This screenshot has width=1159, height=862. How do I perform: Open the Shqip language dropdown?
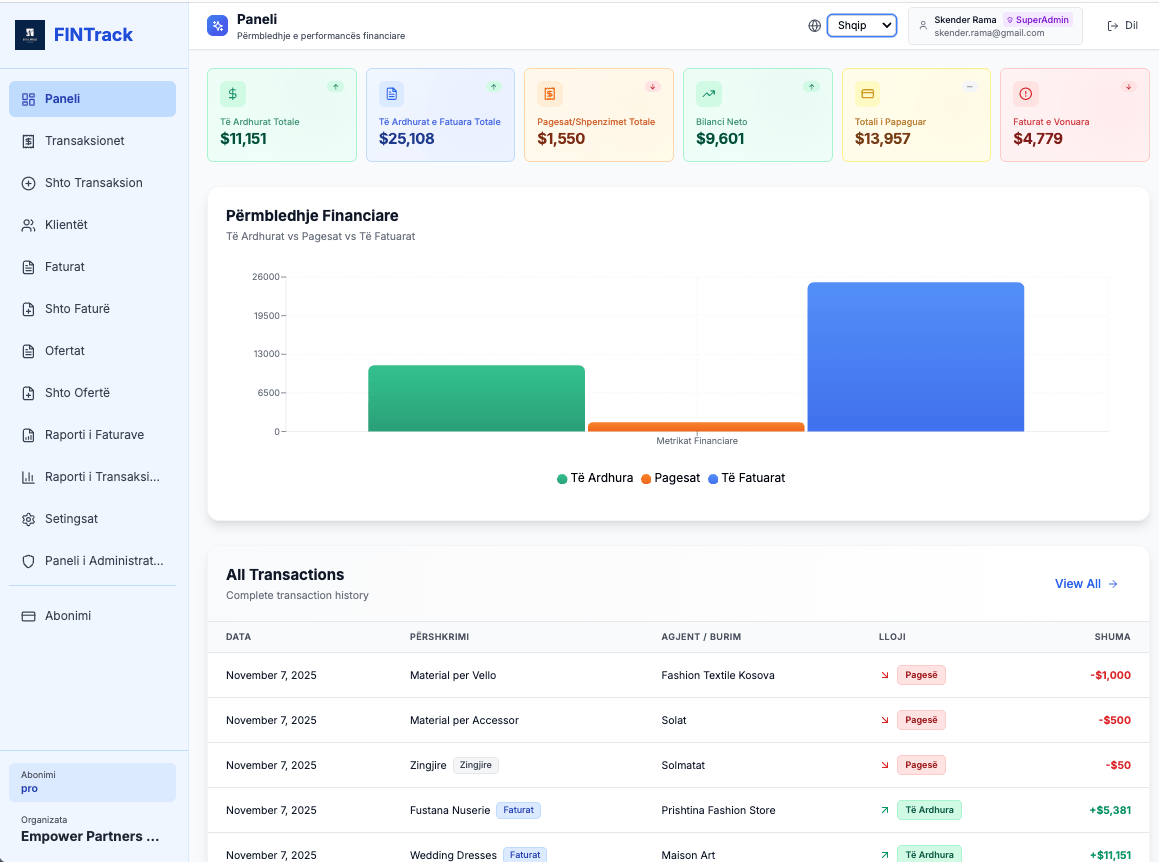861,25
